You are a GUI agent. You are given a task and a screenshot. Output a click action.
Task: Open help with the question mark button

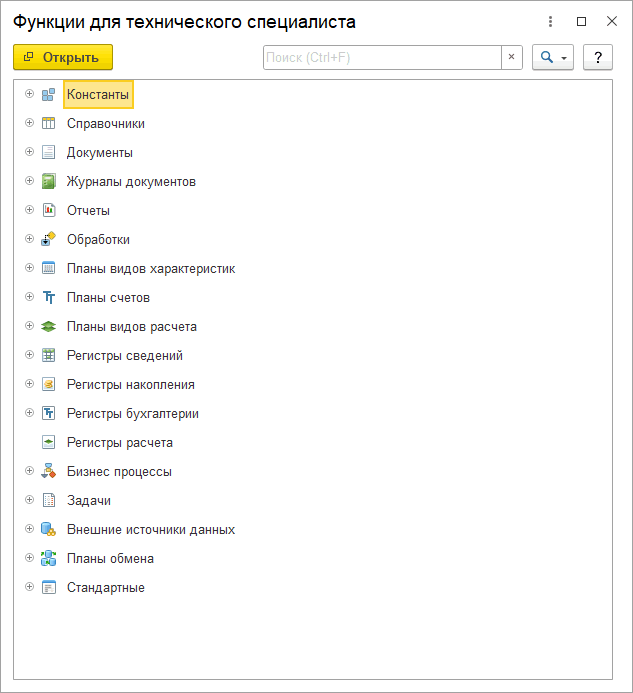point(598,57)
